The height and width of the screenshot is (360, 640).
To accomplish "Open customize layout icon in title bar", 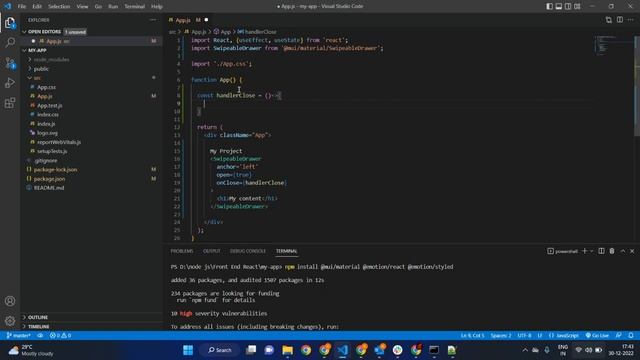I will 577,6.
